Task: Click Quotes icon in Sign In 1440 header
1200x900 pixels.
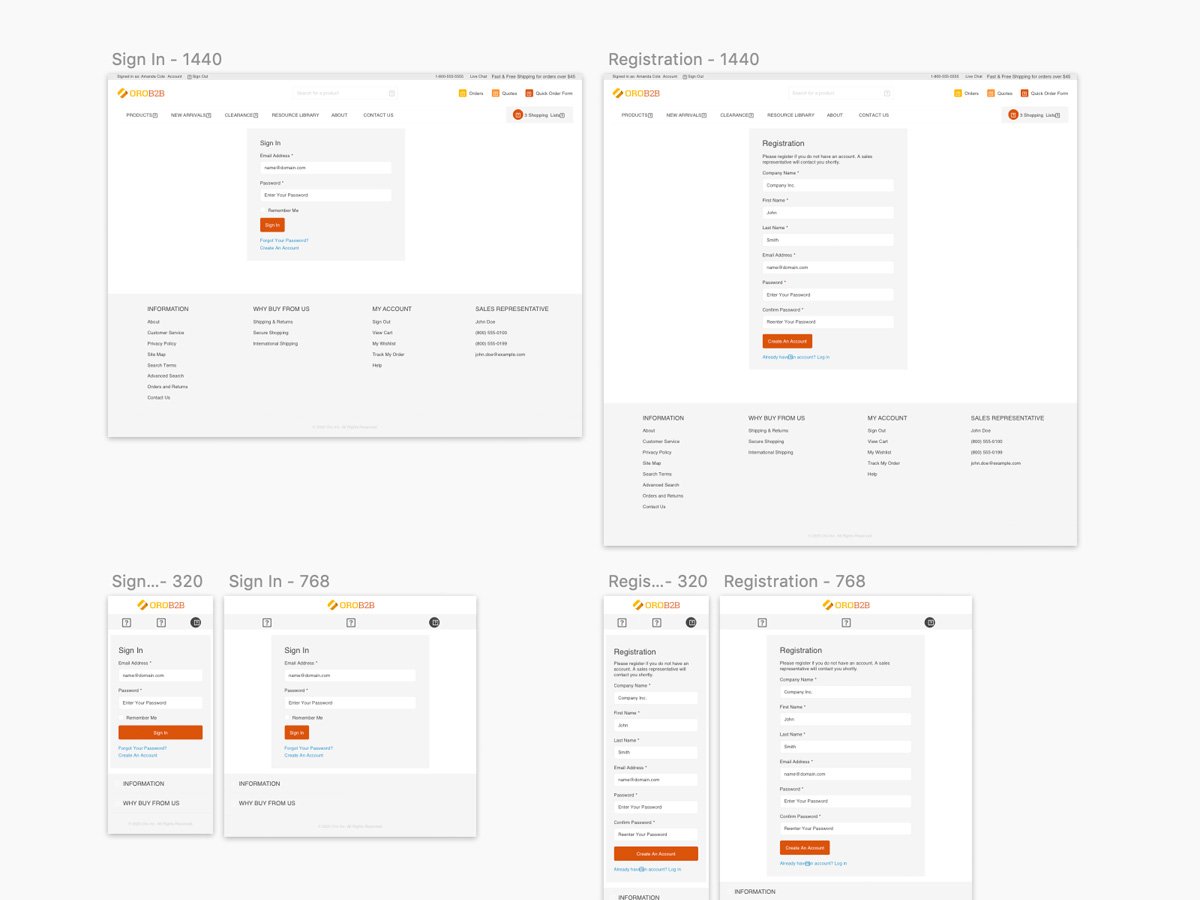Action: [x=496, y=93]
